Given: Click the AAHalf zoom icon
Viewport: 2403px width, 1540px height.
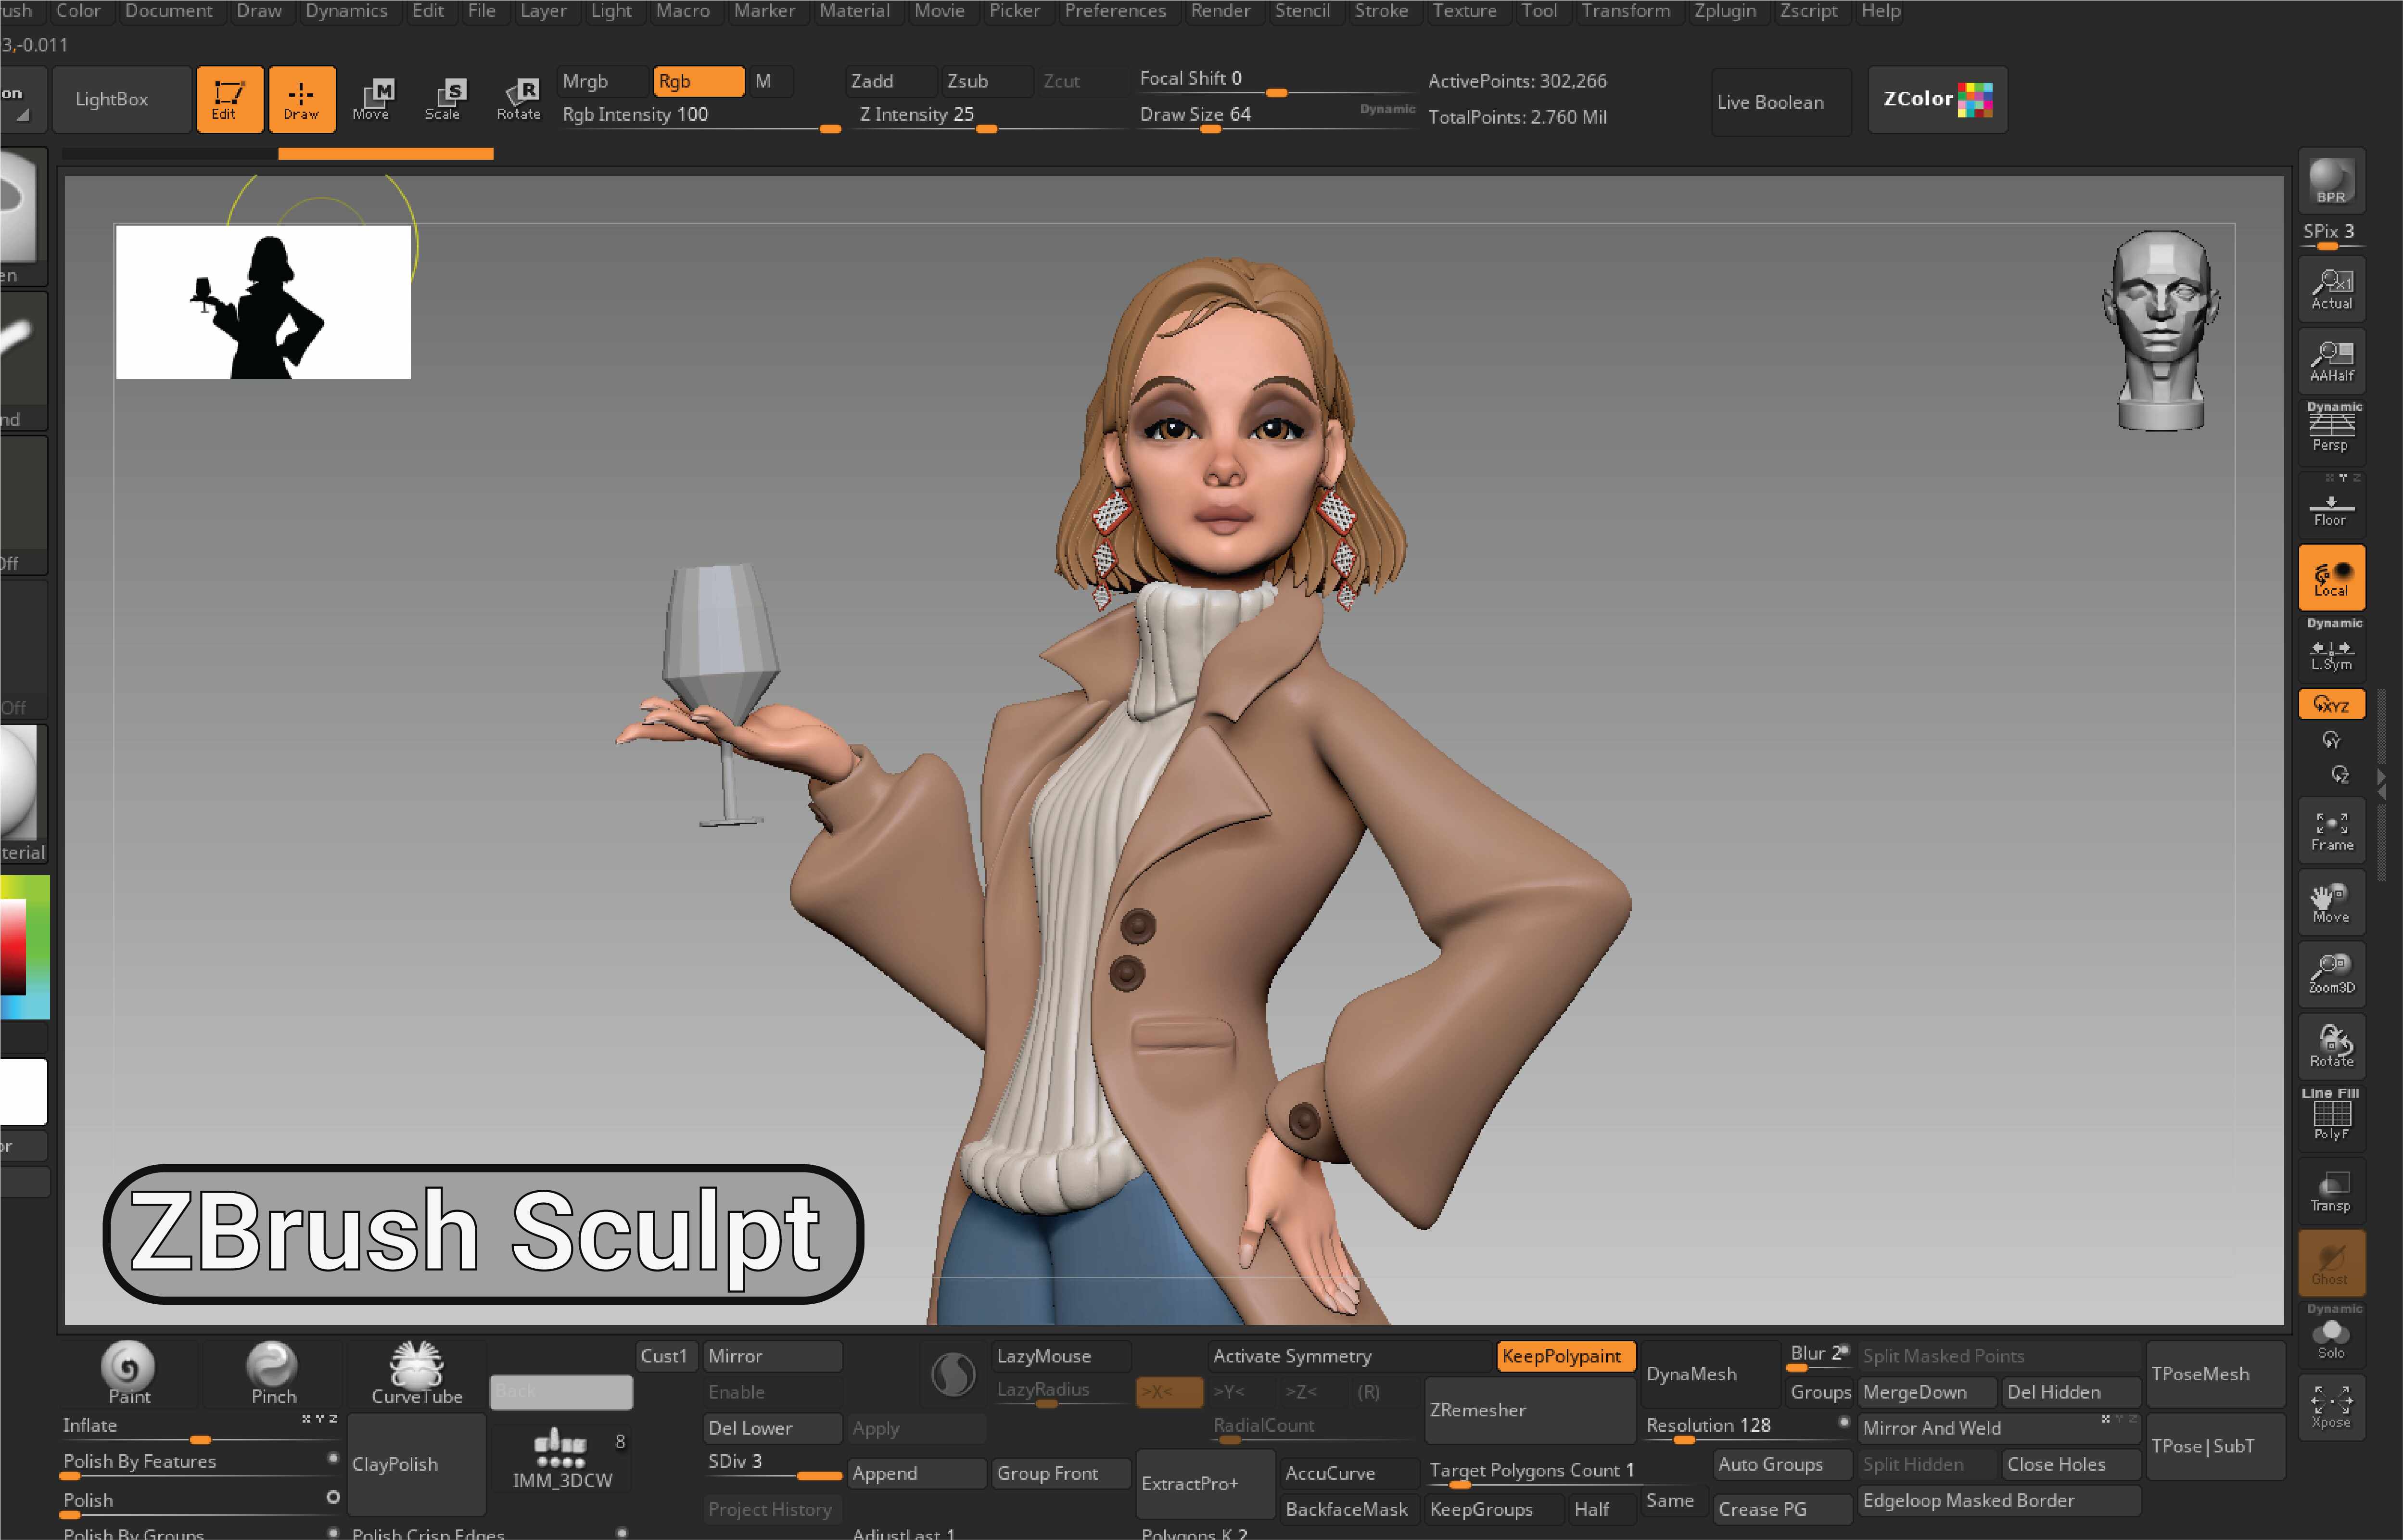Looking at the screenshot, I should 2331,361.
